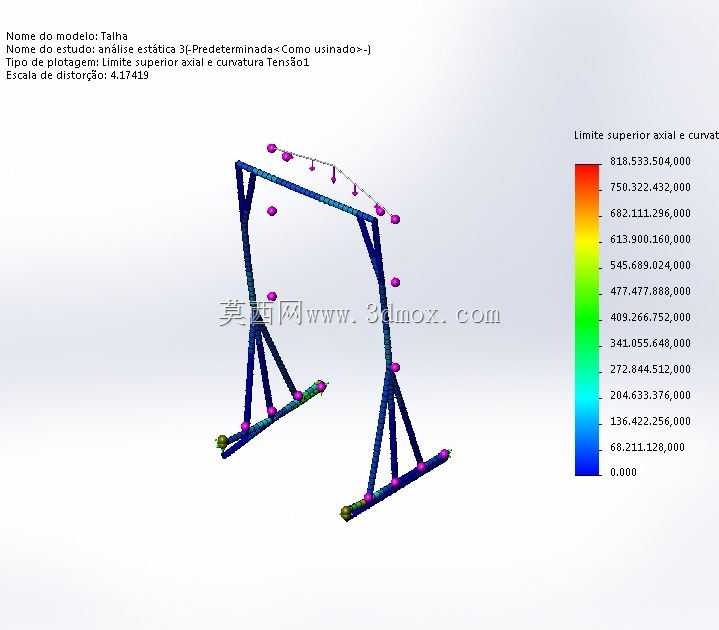This screenshot has height=630, width=719.
Task: Click the legend value 204.633.376,000
Action: 650,395
